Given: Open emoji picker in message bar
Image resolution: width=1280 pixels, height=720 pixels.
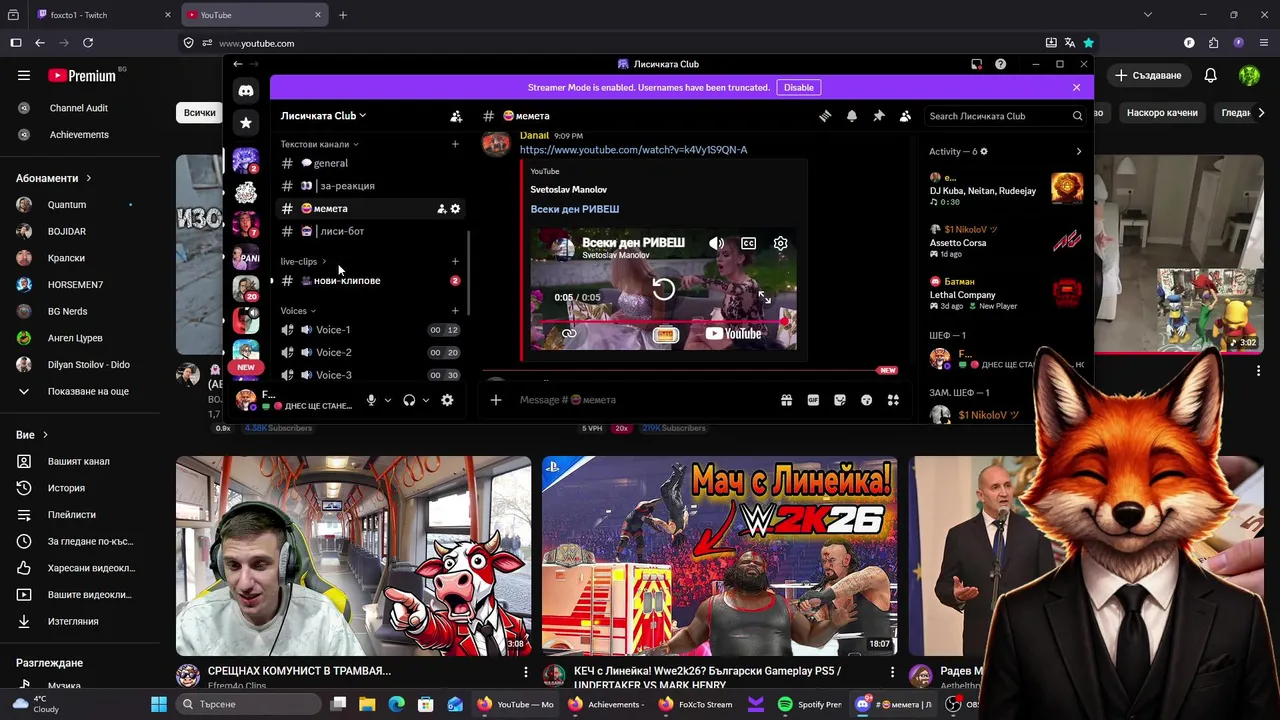Looking at the screenshot, I should pos(866,400).
